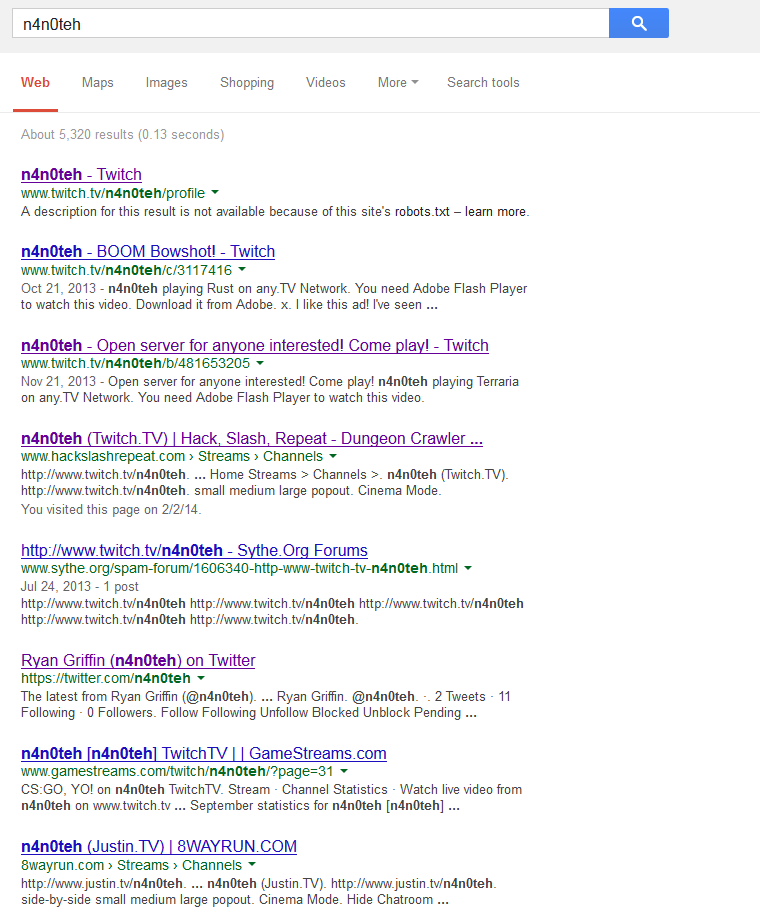760x915 pixels.
Task: Open "n4n0teh - BOOM Bowshot! - Twitch" result
Action: [148, 252]
